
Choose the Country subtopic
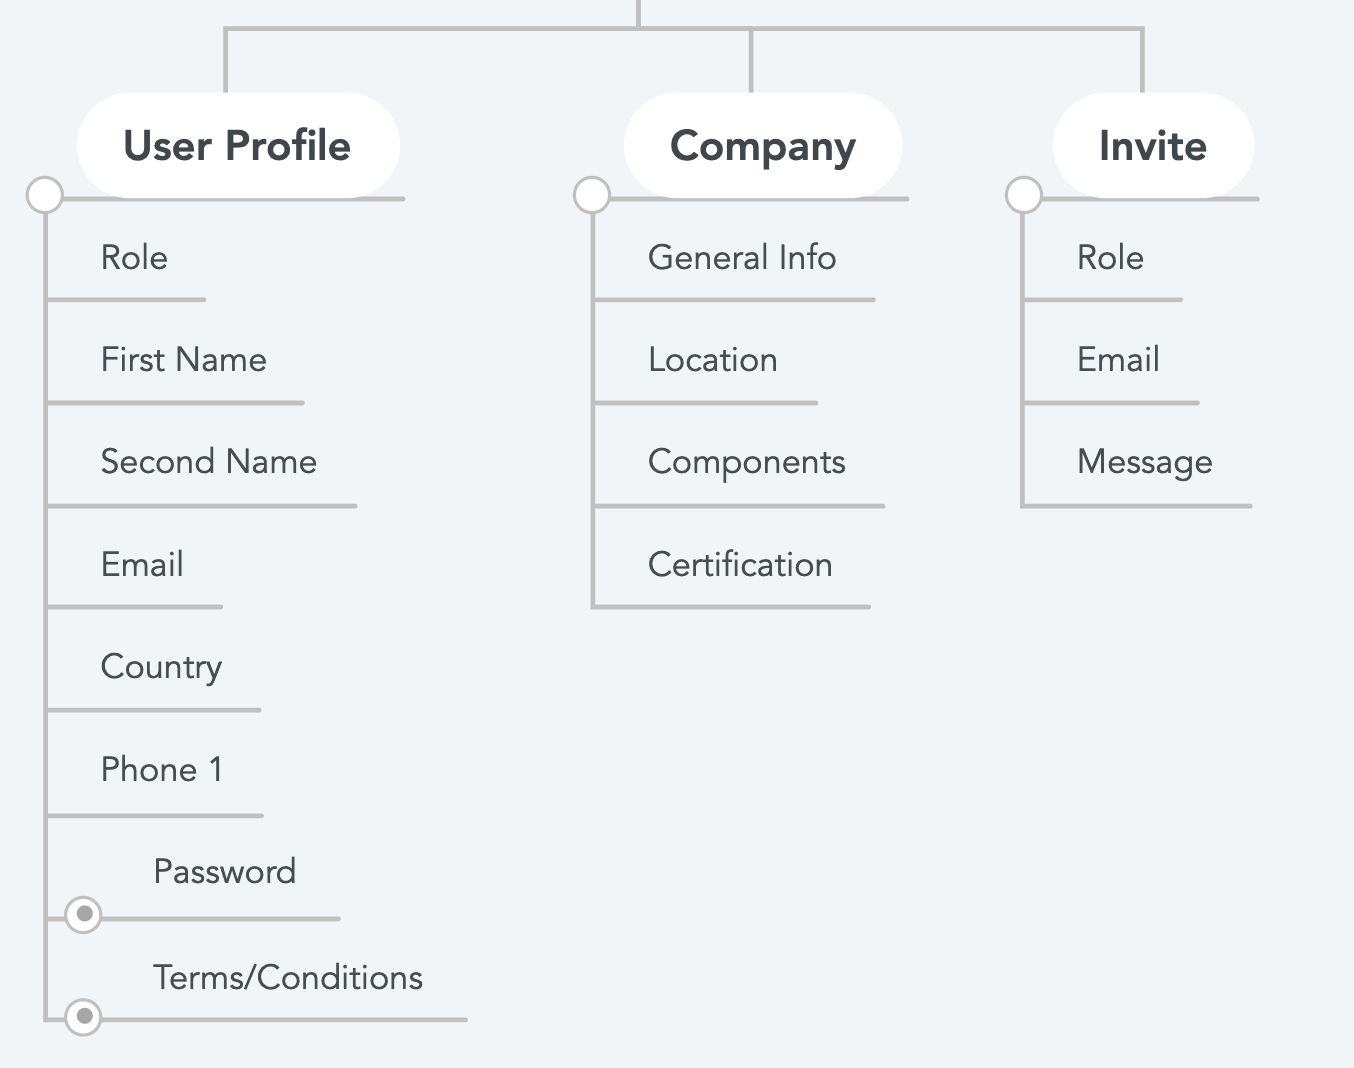(x=162, y=668)
